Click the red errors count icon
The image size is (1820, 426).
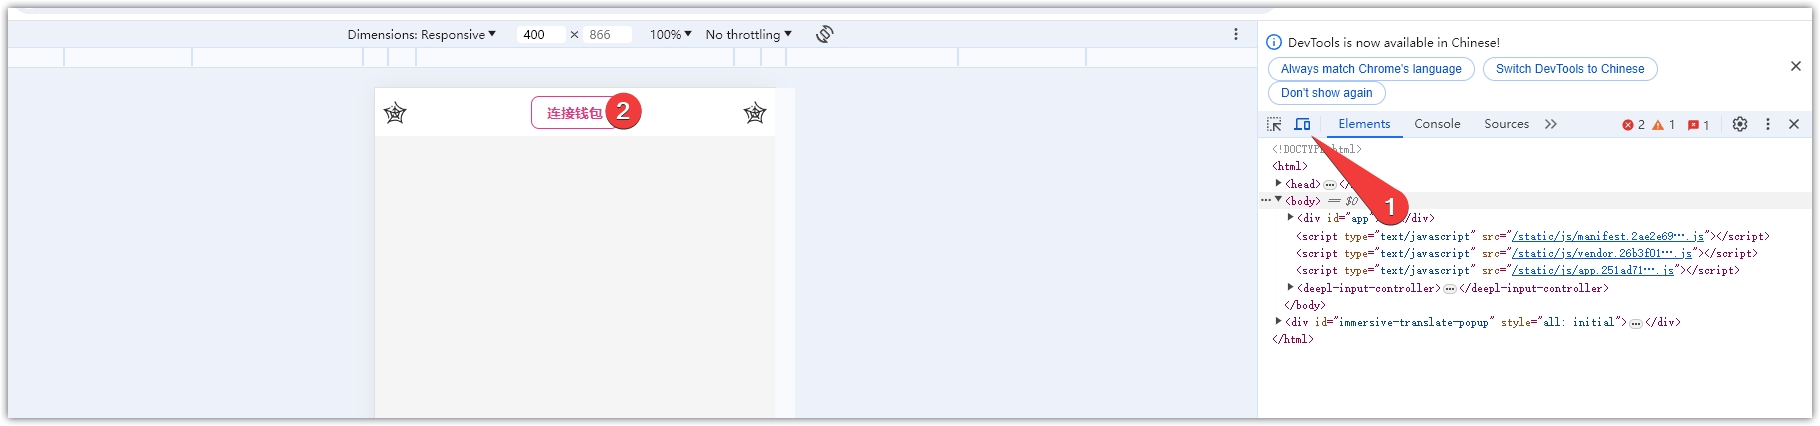[1633, 125]
